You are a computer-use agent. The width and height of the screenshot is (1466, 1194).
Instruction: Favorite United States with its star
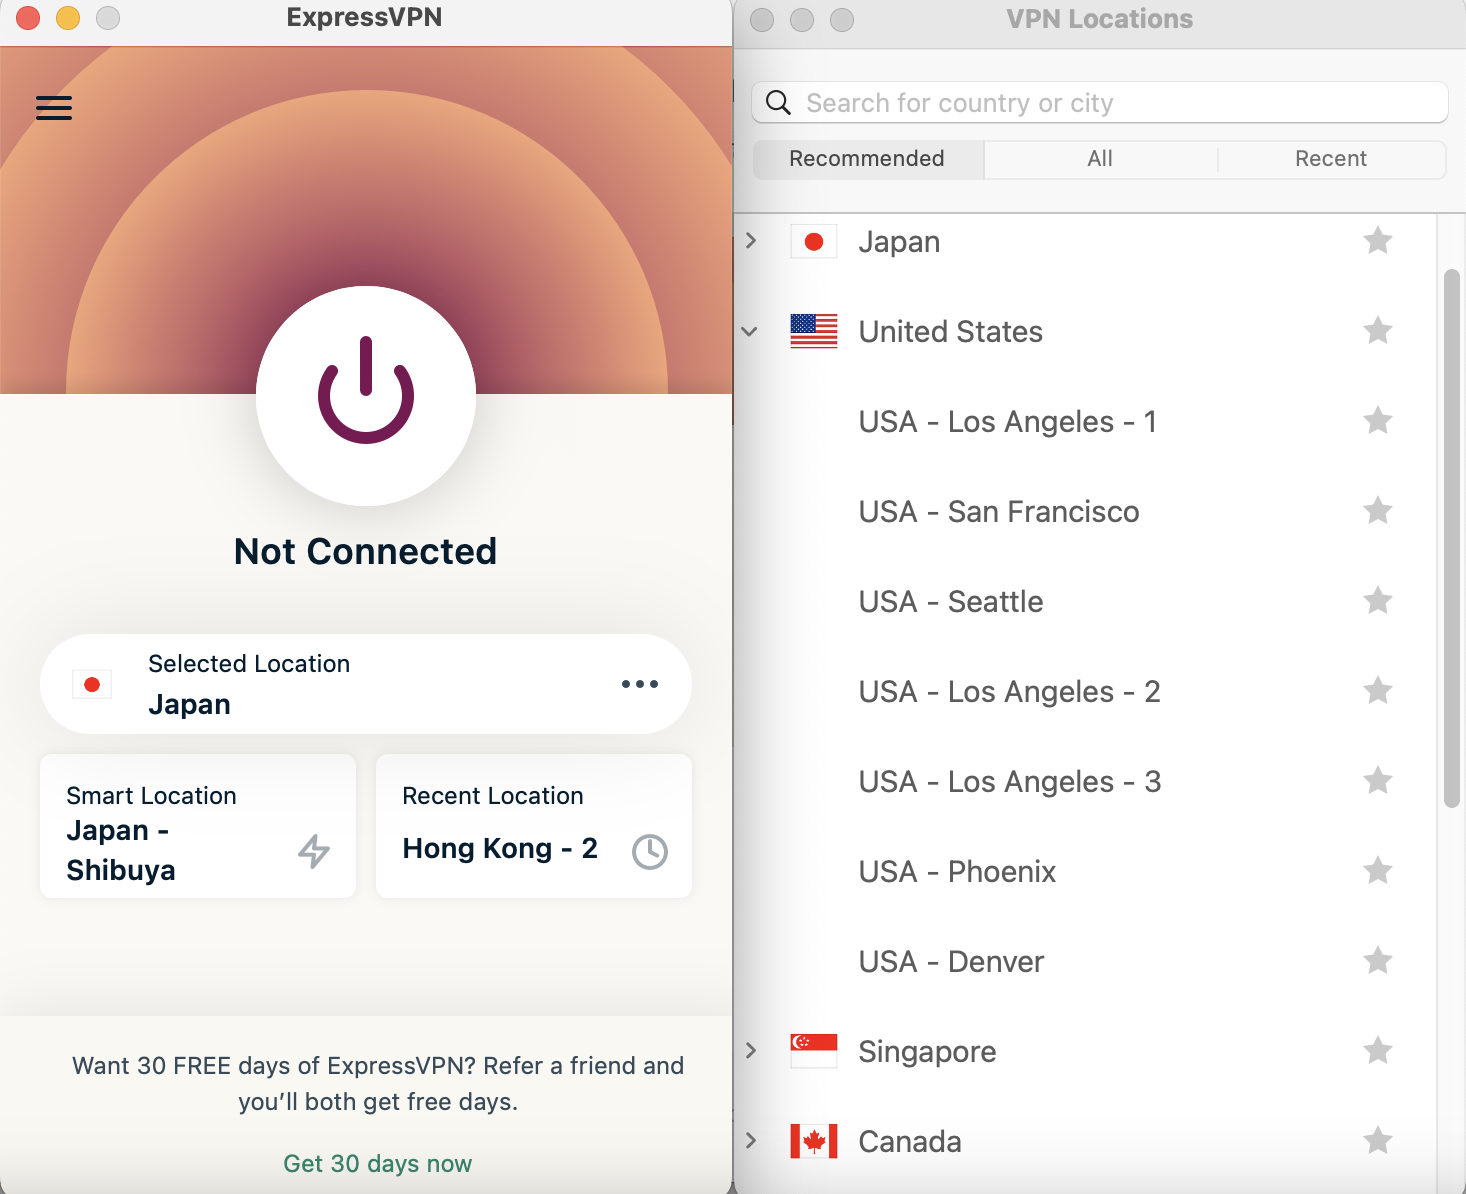[1378, 330]
